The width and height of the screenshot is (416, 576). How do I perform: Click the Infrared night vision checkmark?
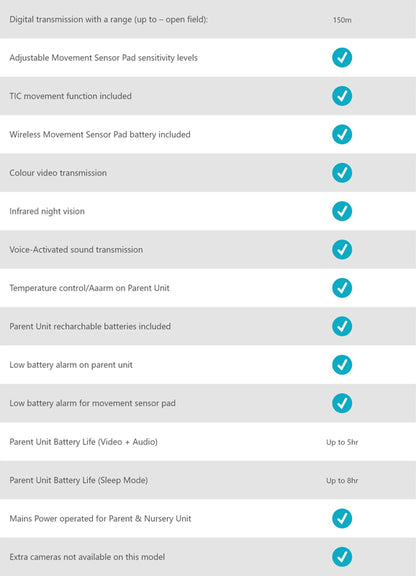[342, 211]
